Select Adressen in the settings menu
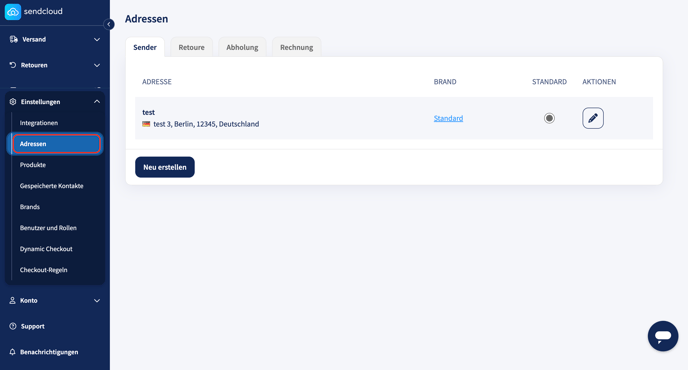The height and width of the screenshot is (370, 688). [57, 144]
